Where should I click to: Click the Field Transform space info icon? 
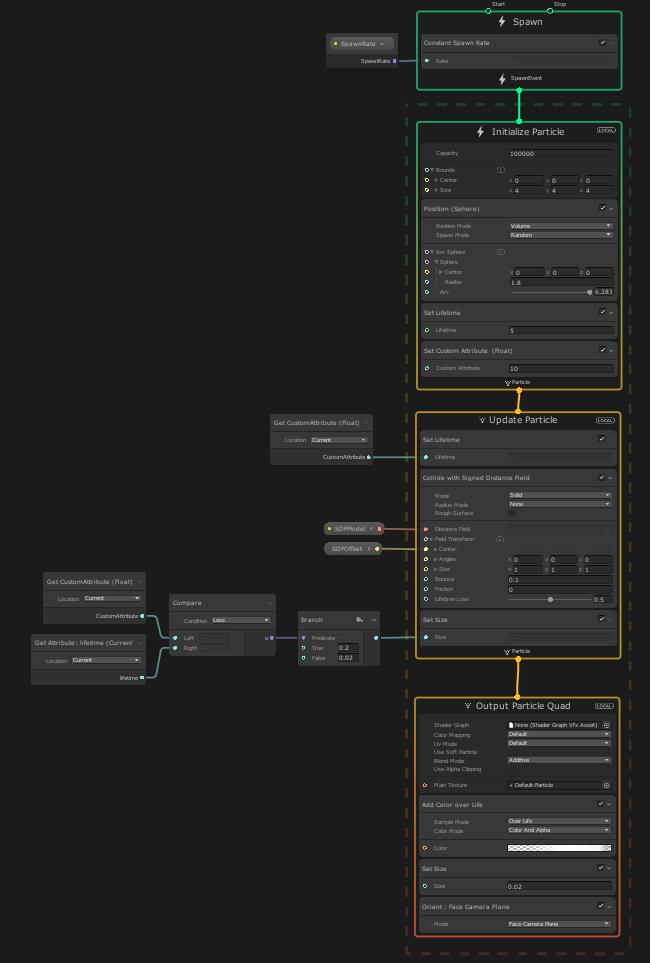click(x=500, y=539)
